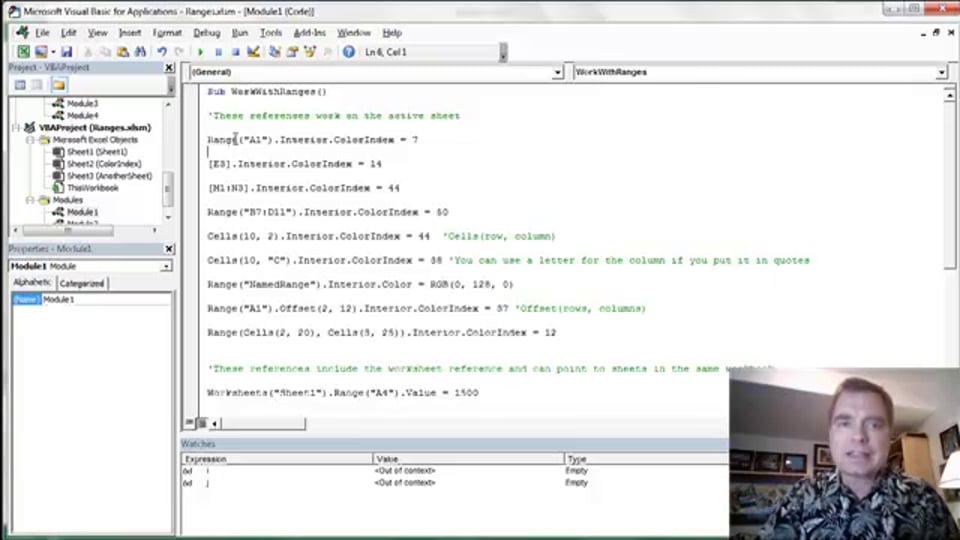Image resolution: width=960 pixels, height=540 pixels.
Task: Click View Object icon in Project panel
Action: pos(37,85)
